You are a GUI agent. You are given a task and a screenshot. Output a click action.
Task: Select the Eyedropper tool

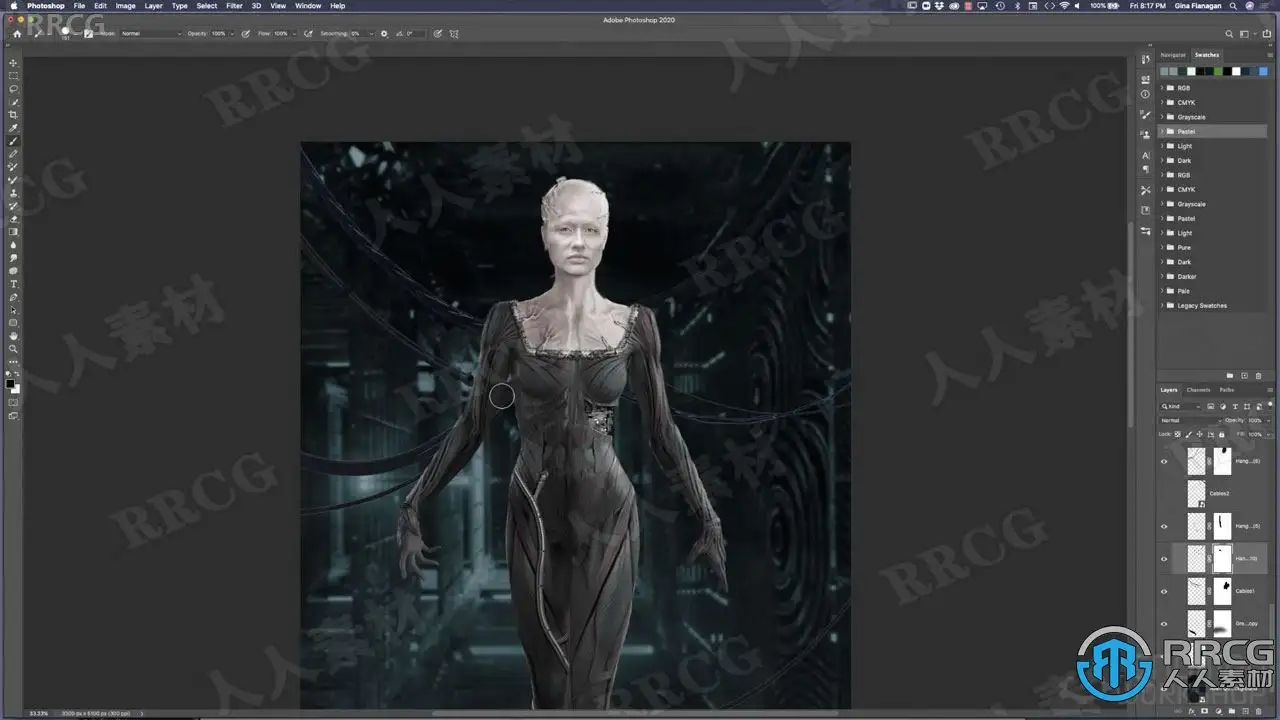pos(13,128)
